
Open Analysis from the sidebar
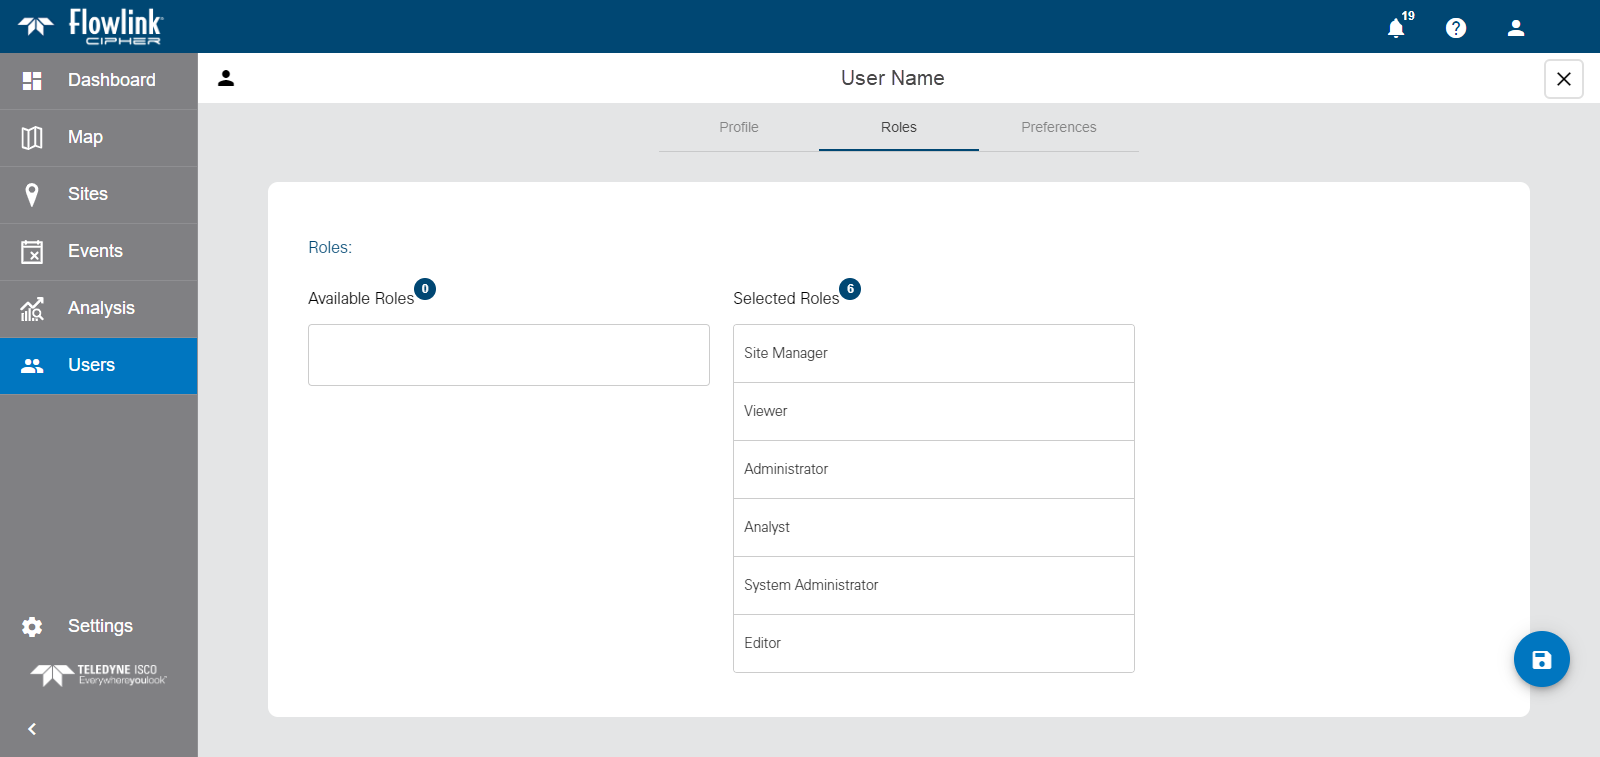(98, 308)
